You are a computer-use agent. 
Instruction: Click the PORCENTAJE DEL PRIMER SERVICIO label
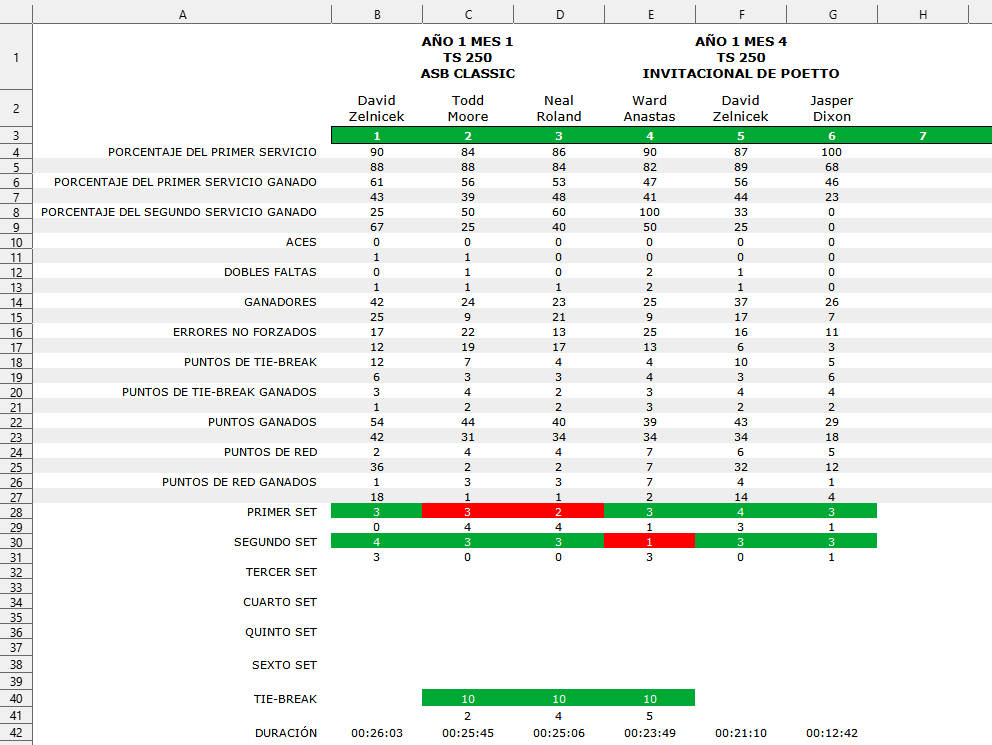click(212, 152)
